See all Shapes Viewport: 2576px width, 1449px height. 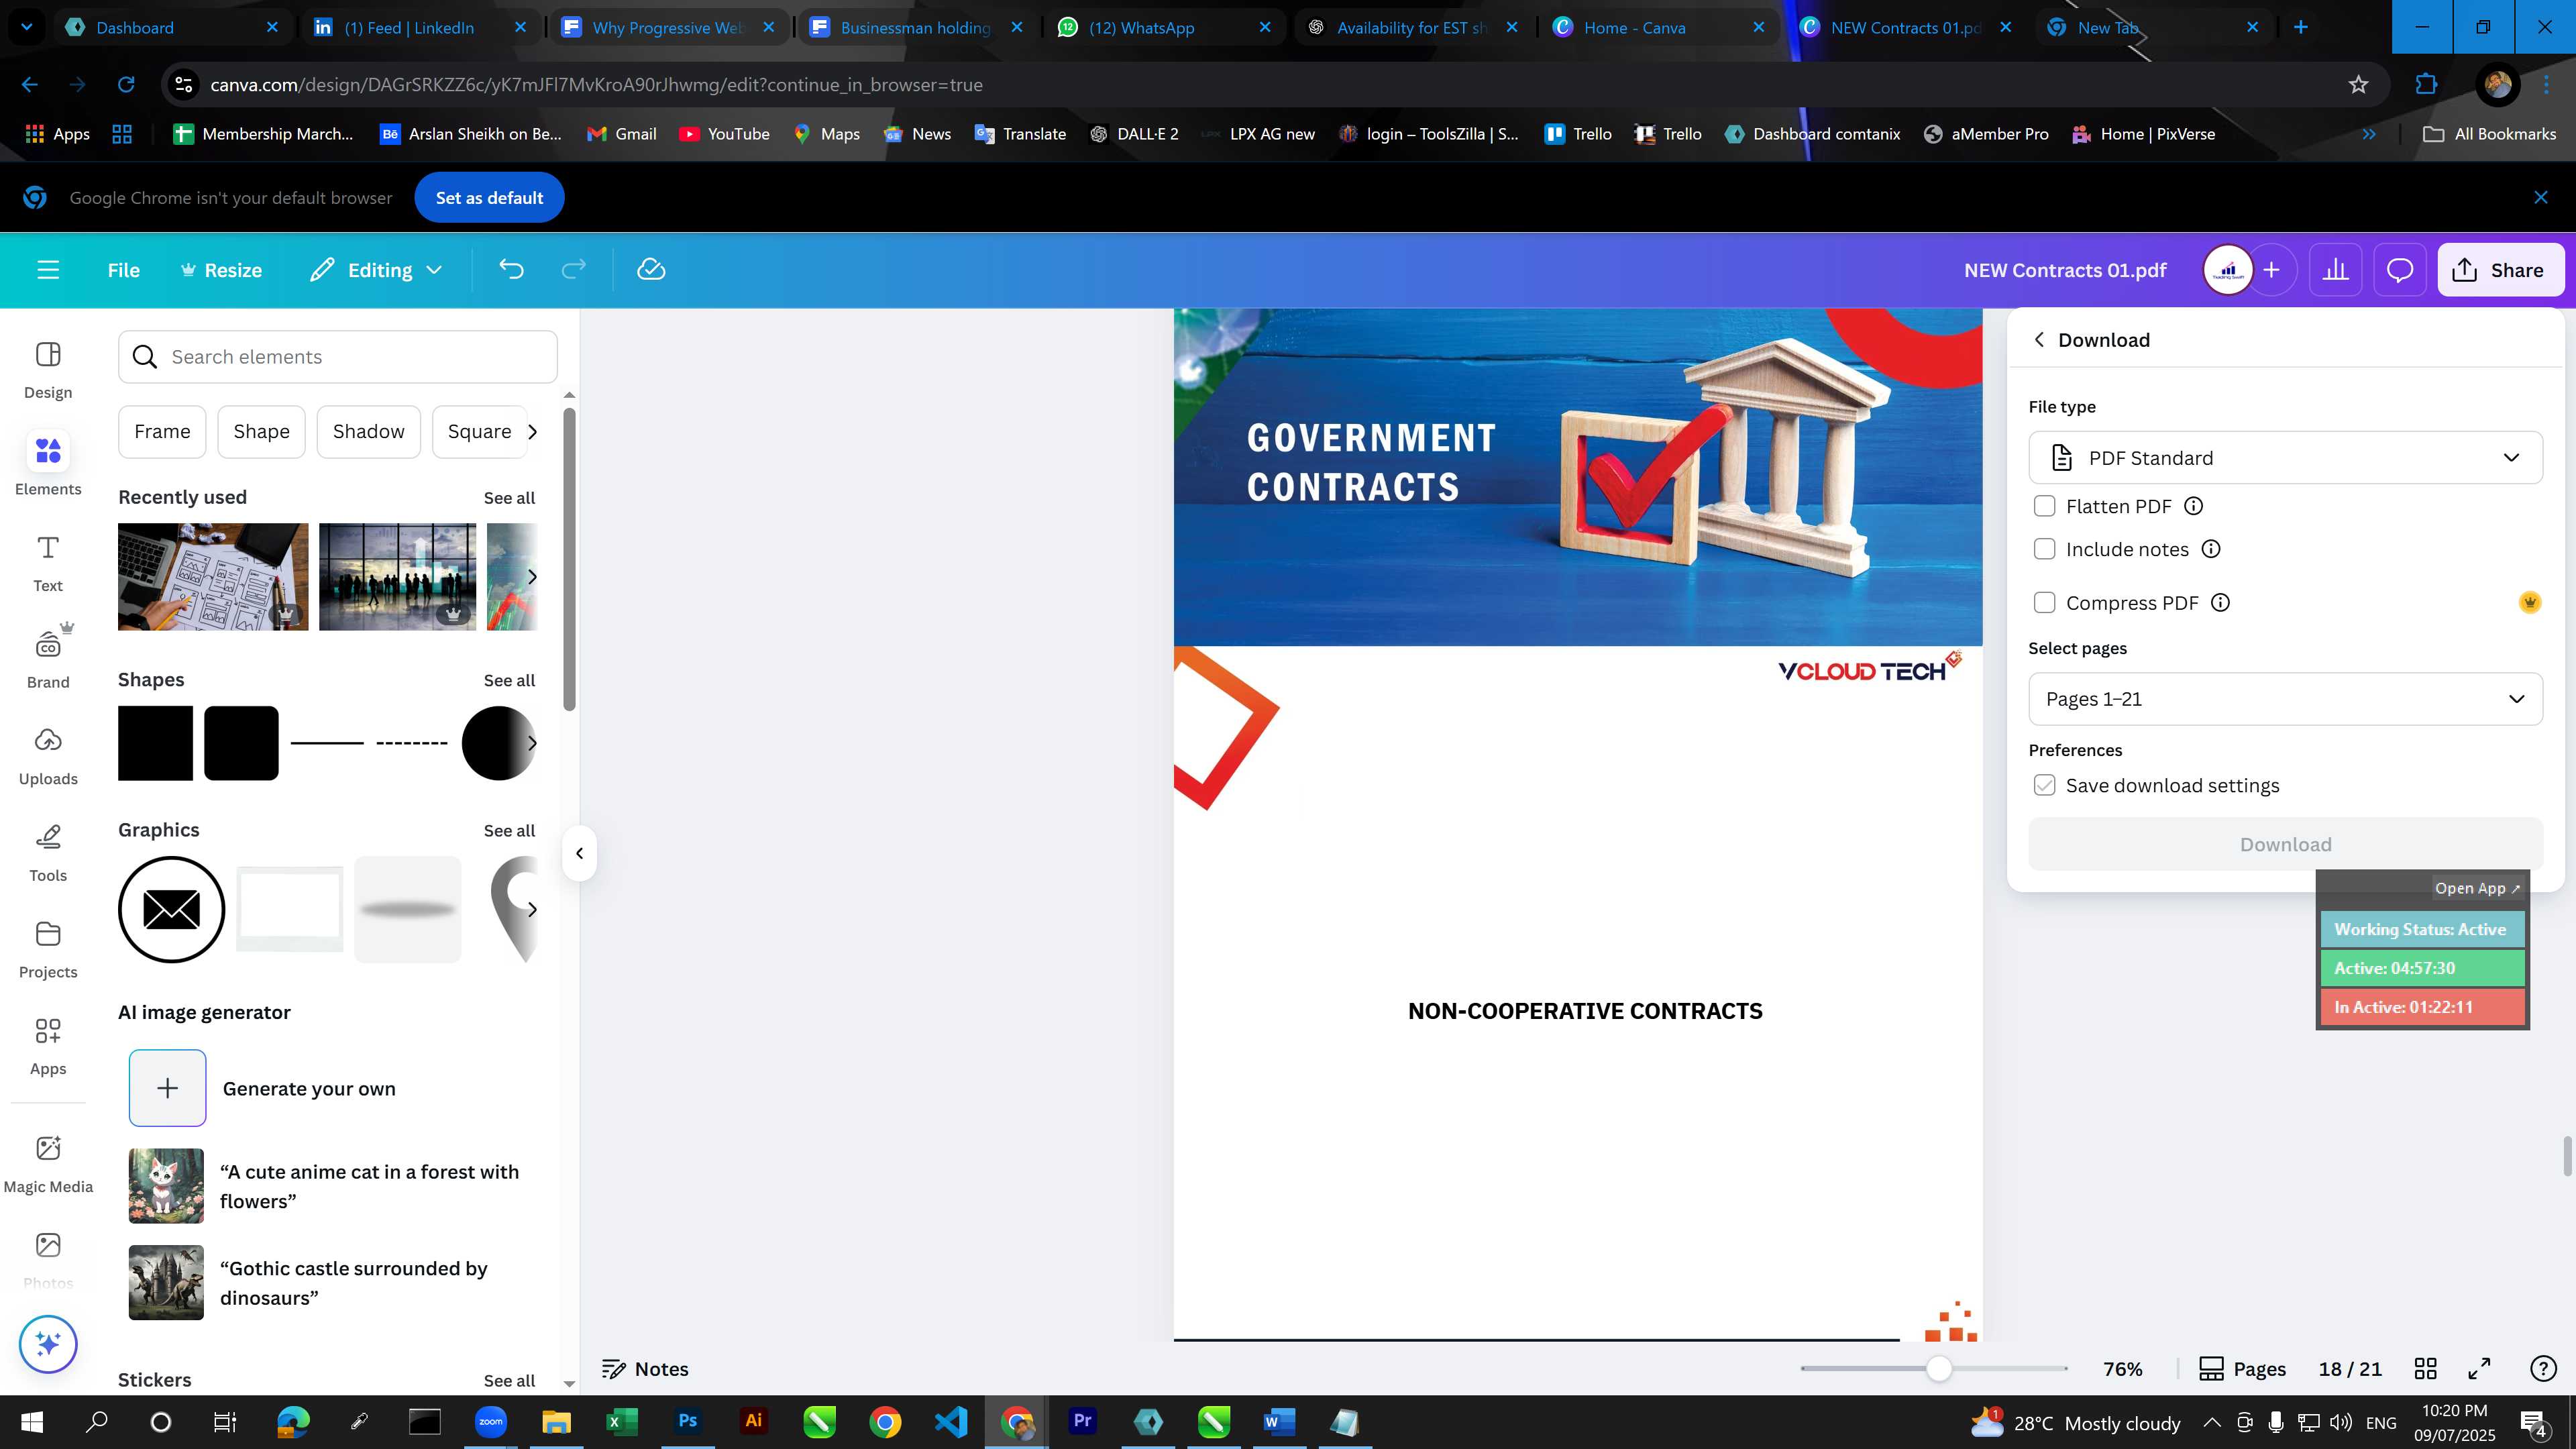[x=509, y=681]
